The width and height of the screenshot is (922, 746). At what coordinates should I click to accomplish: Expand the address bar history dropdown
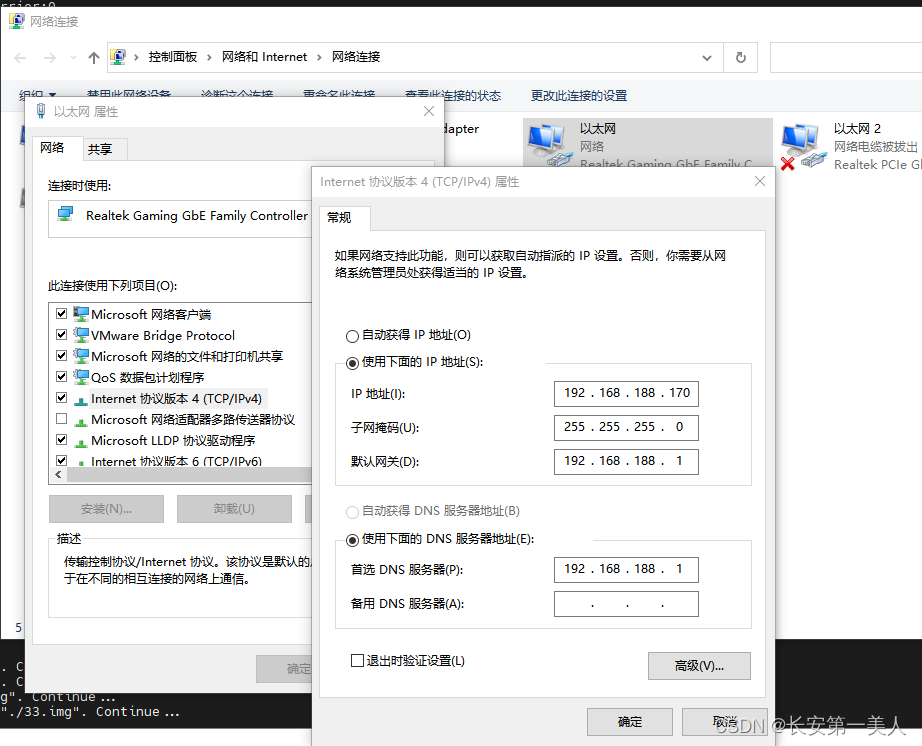point(707,58)
